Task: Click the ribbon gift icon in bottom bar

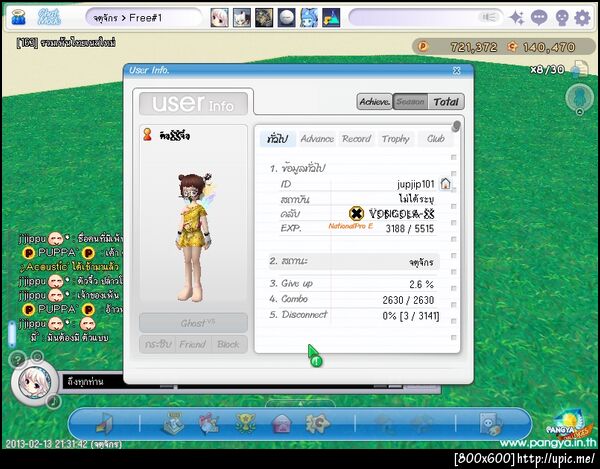Action: click(x=208, y=424)
